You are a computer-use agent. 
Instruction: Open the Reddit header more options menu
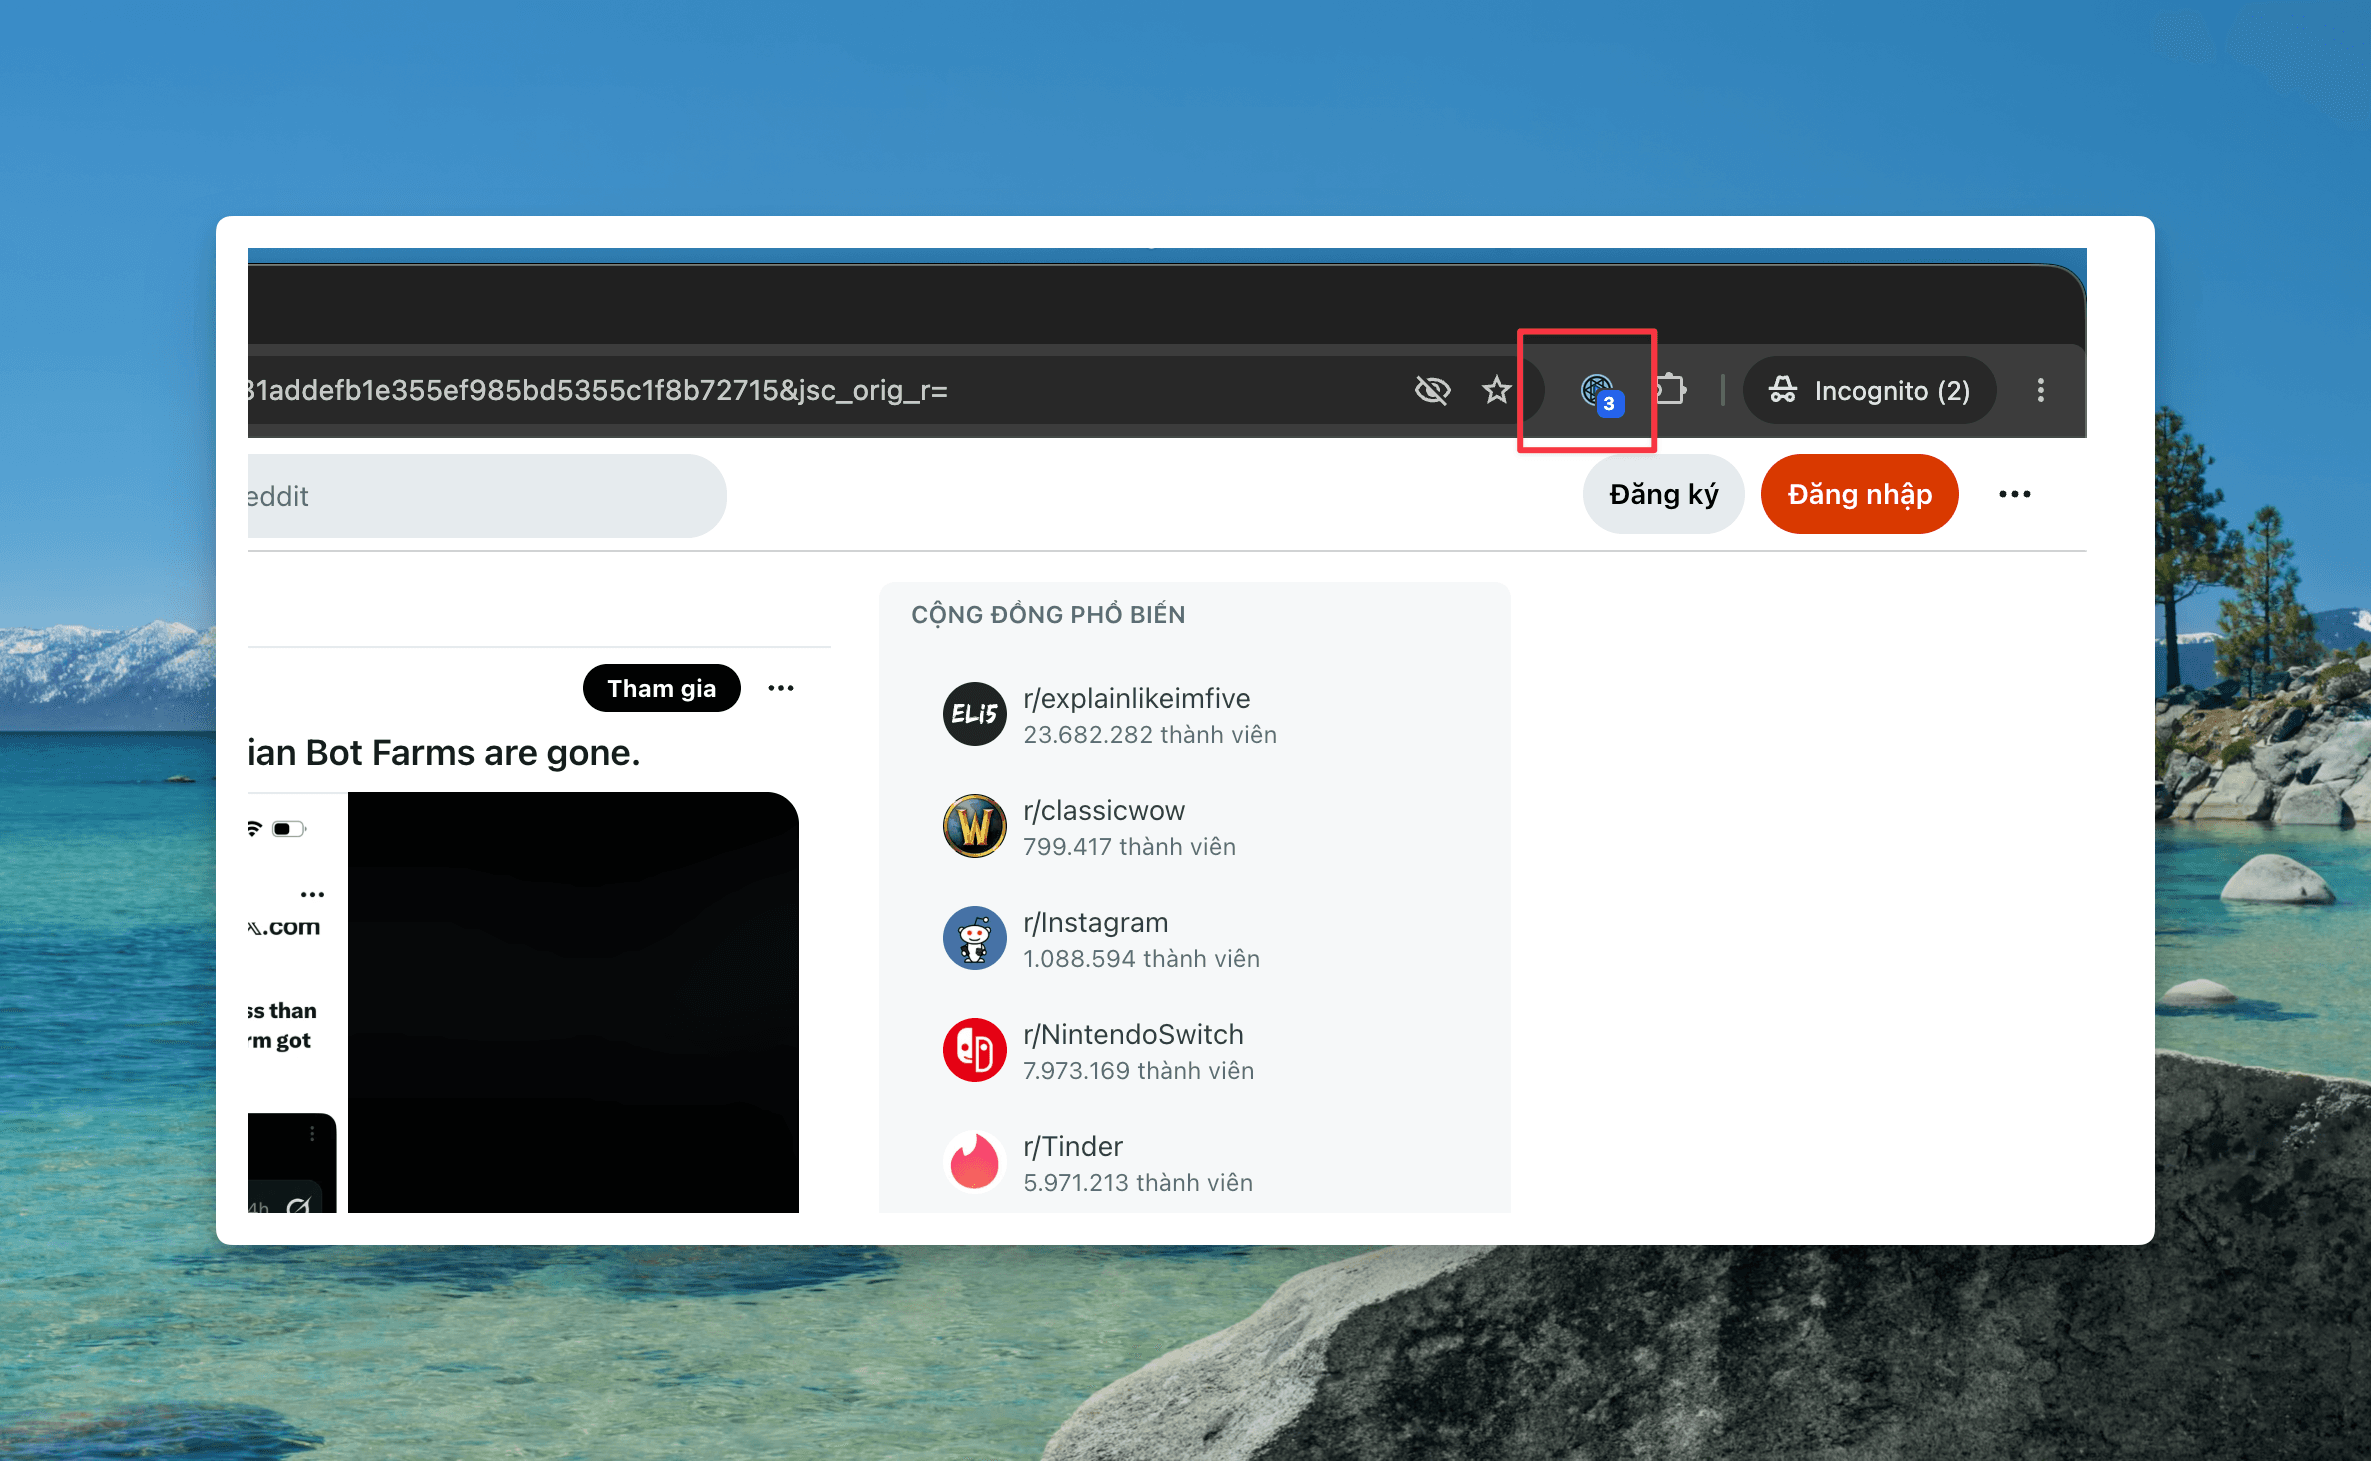(2014, 494)
